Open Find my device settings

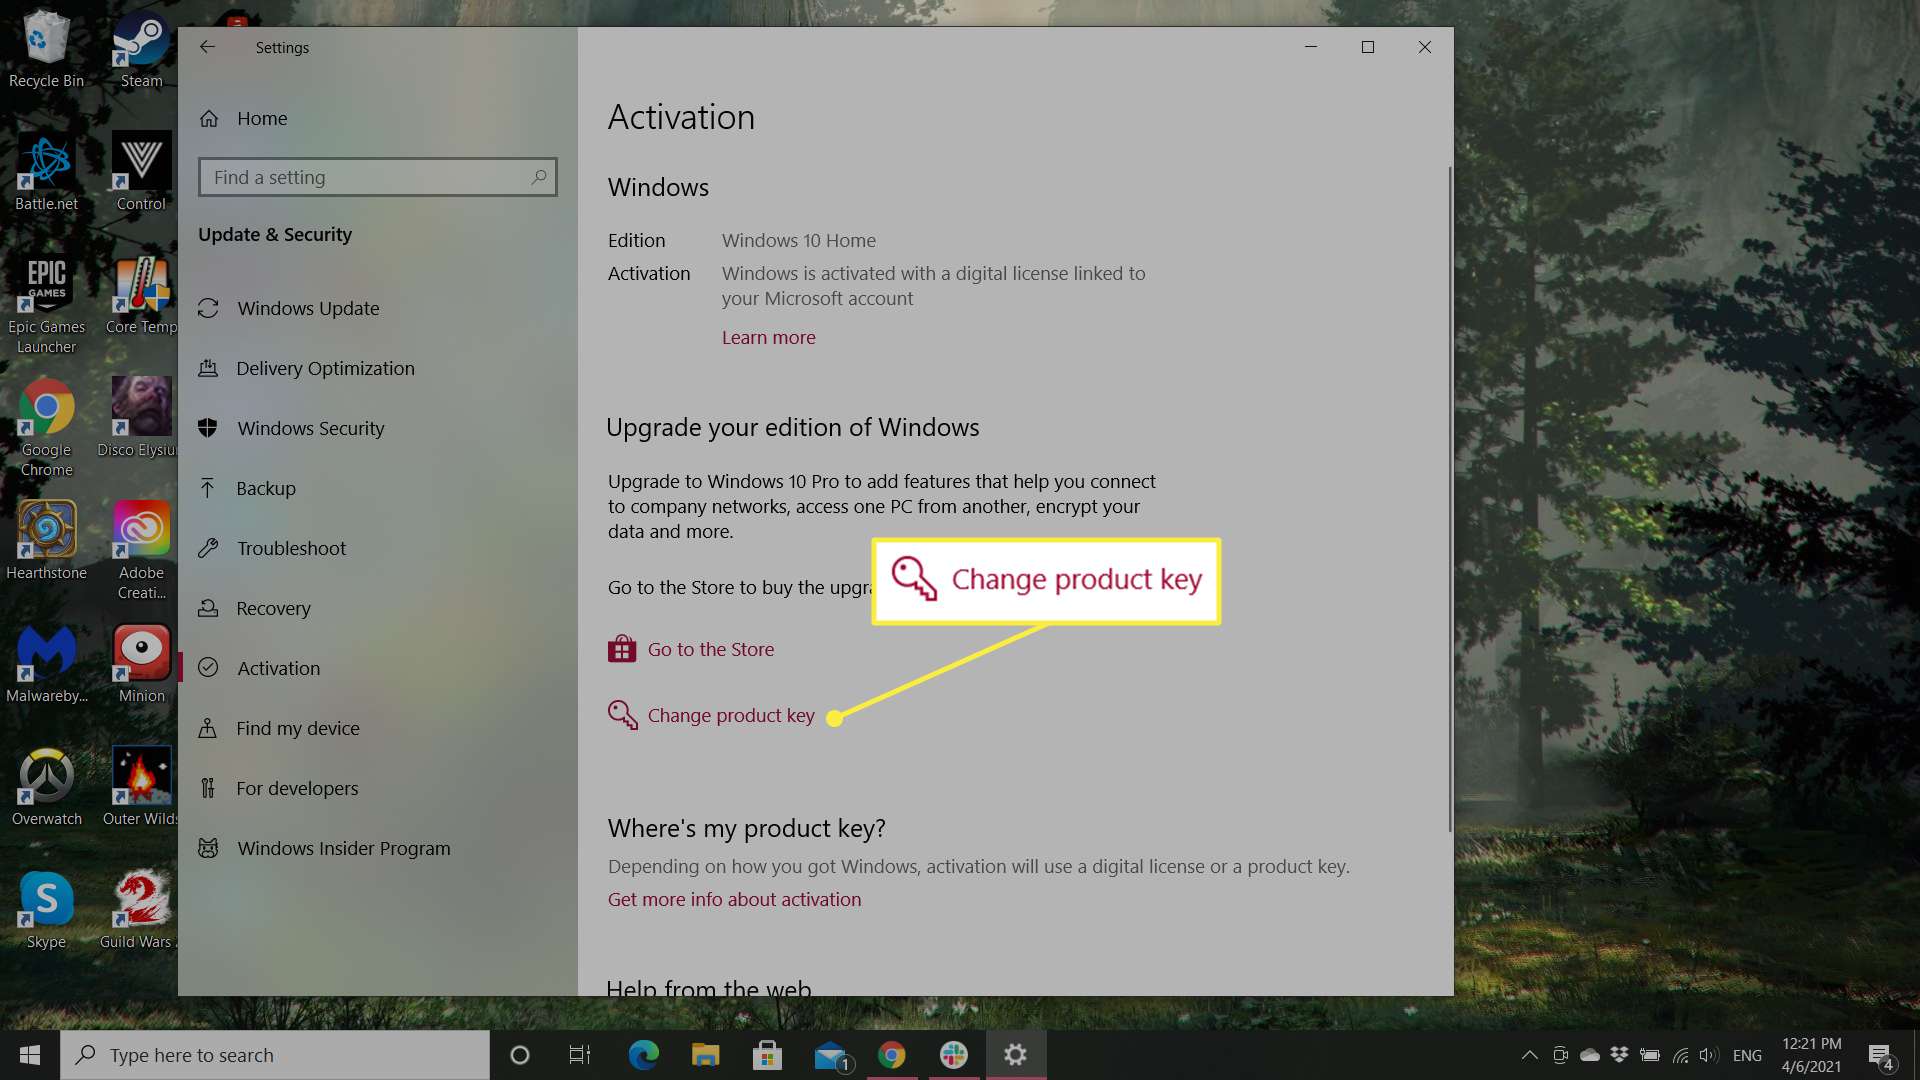298,728
